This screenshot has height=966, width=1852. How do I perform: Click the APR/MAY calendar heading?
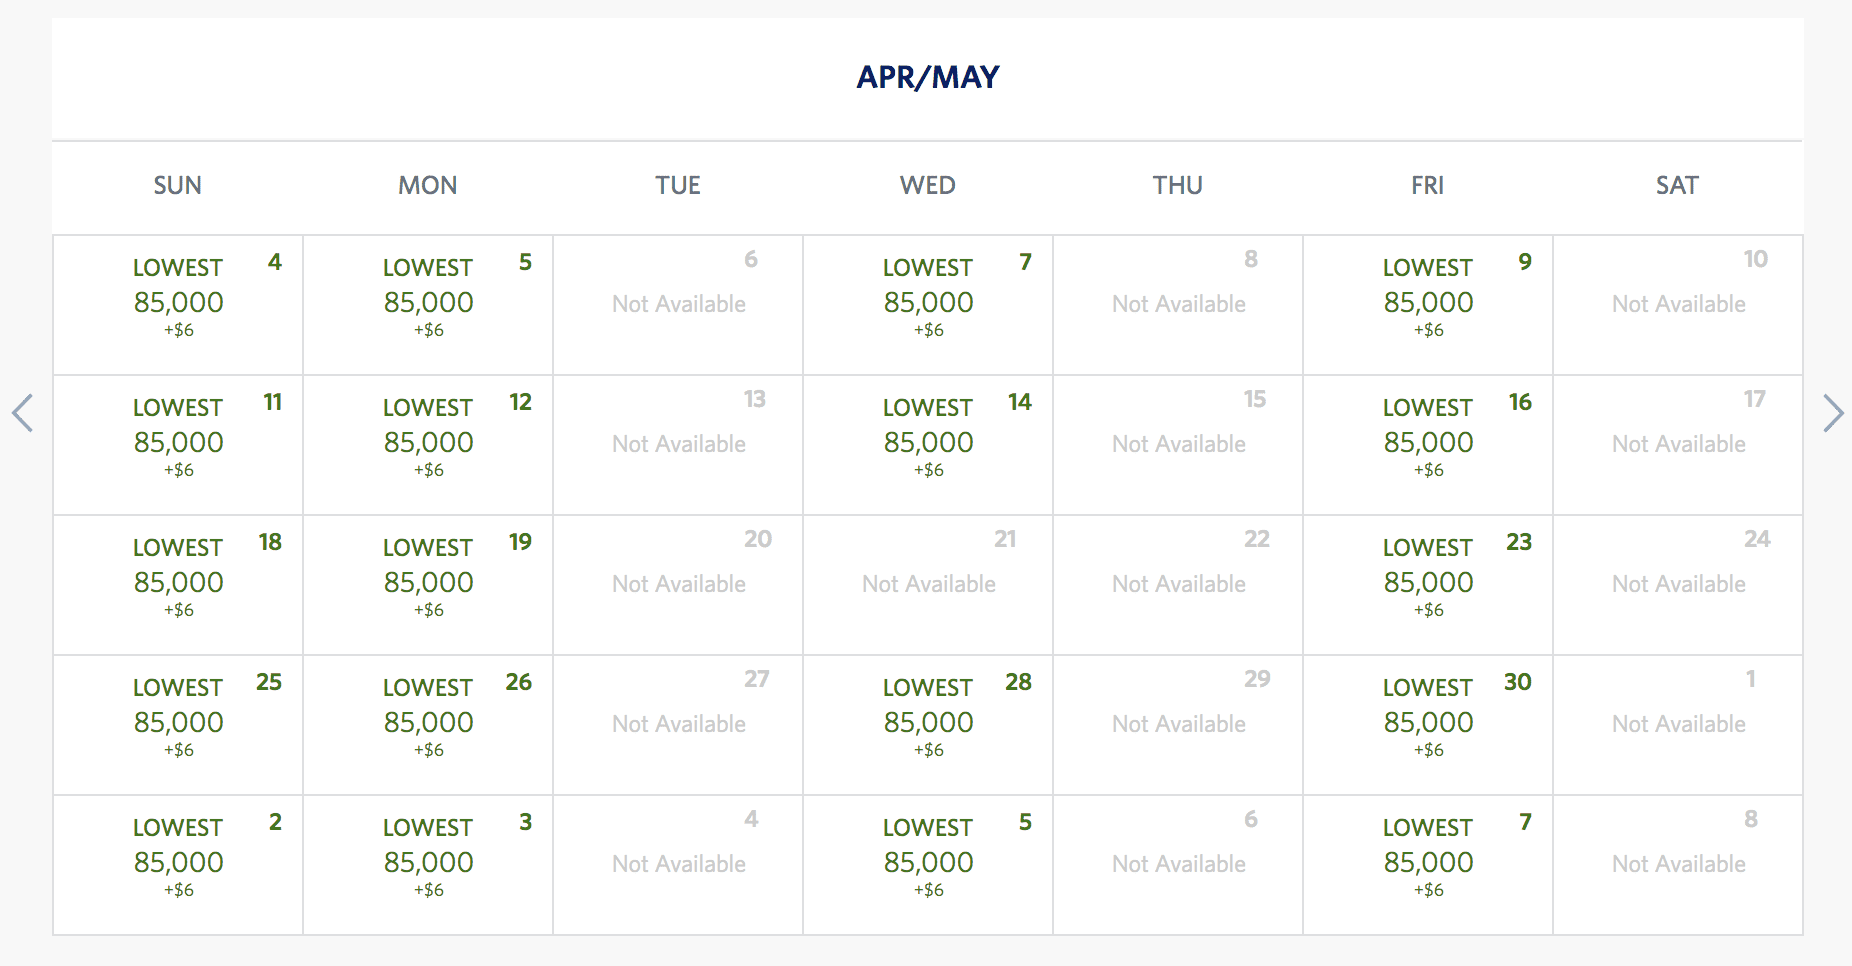point(926,77)
